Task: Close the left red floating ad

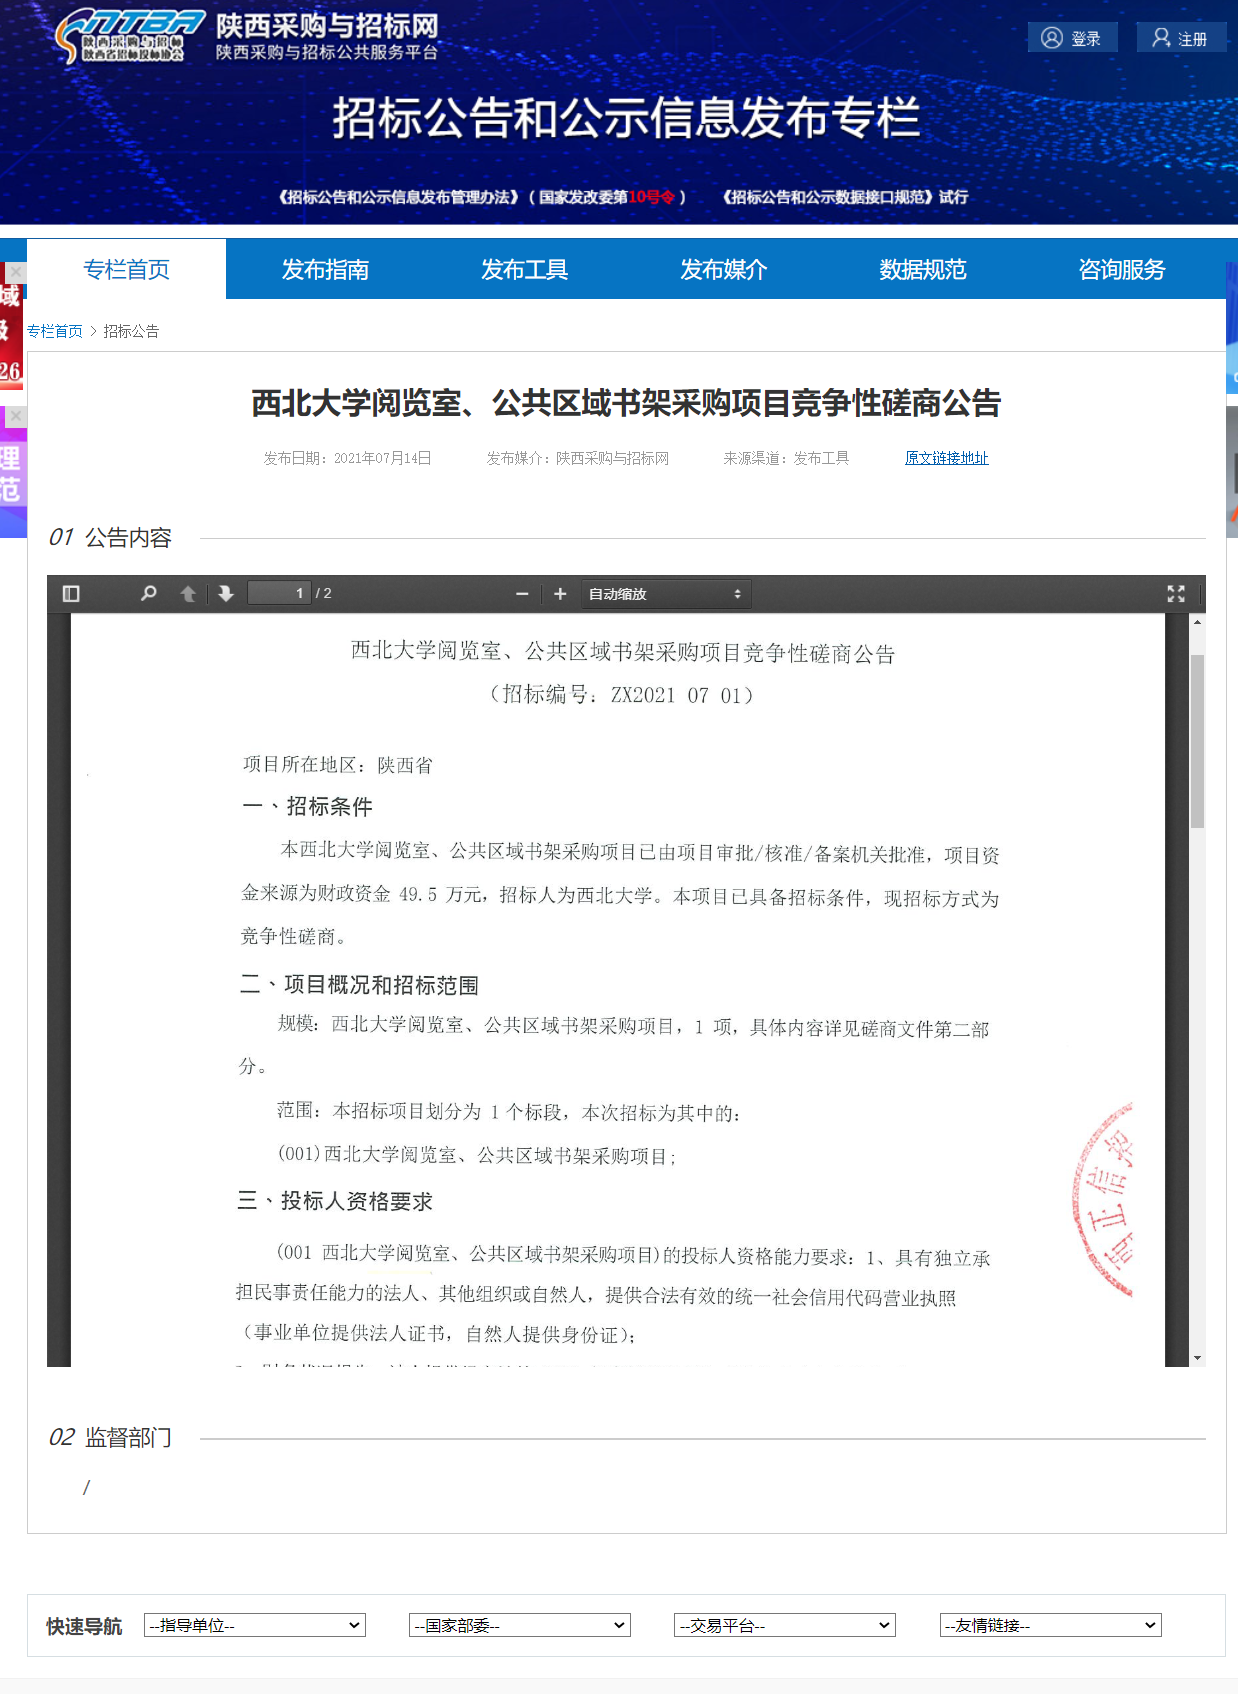Action: 16,272
